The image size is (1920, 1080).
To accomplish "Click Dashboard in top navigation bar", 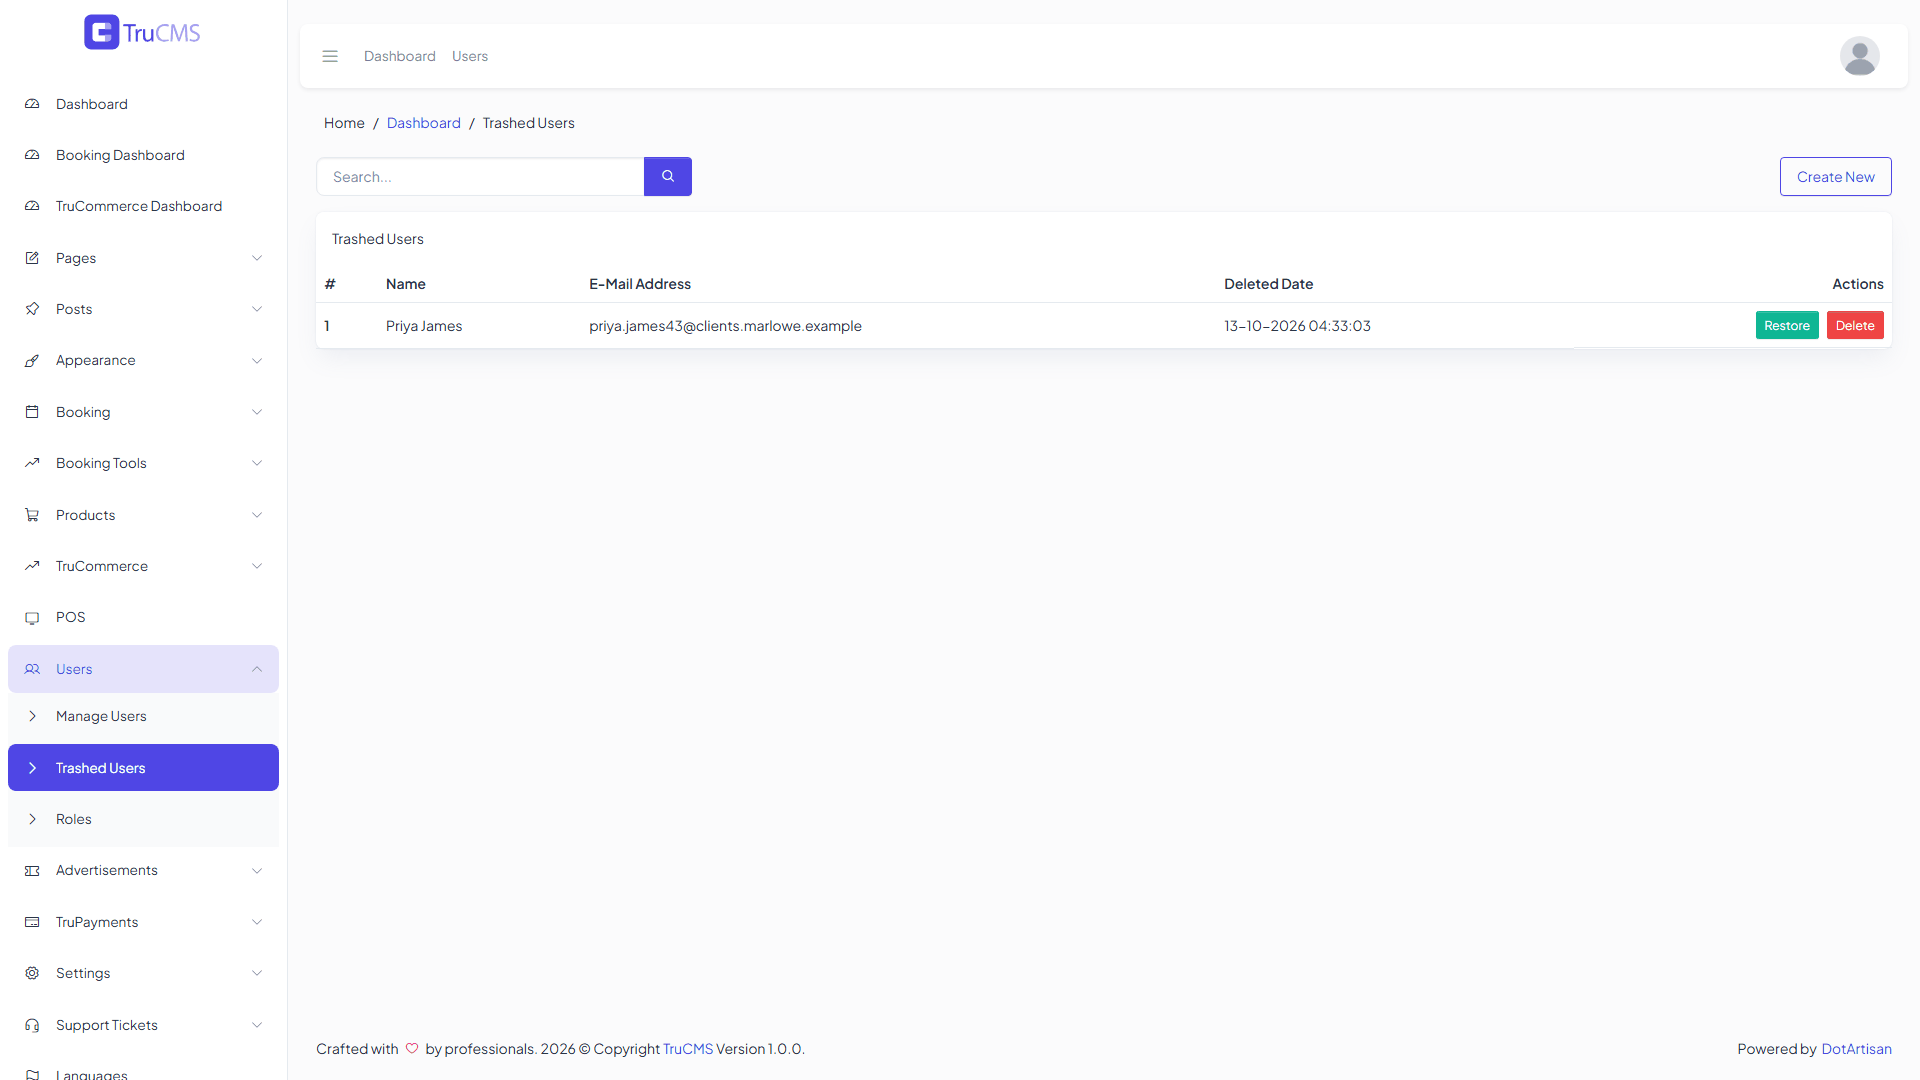I will 400,56.
